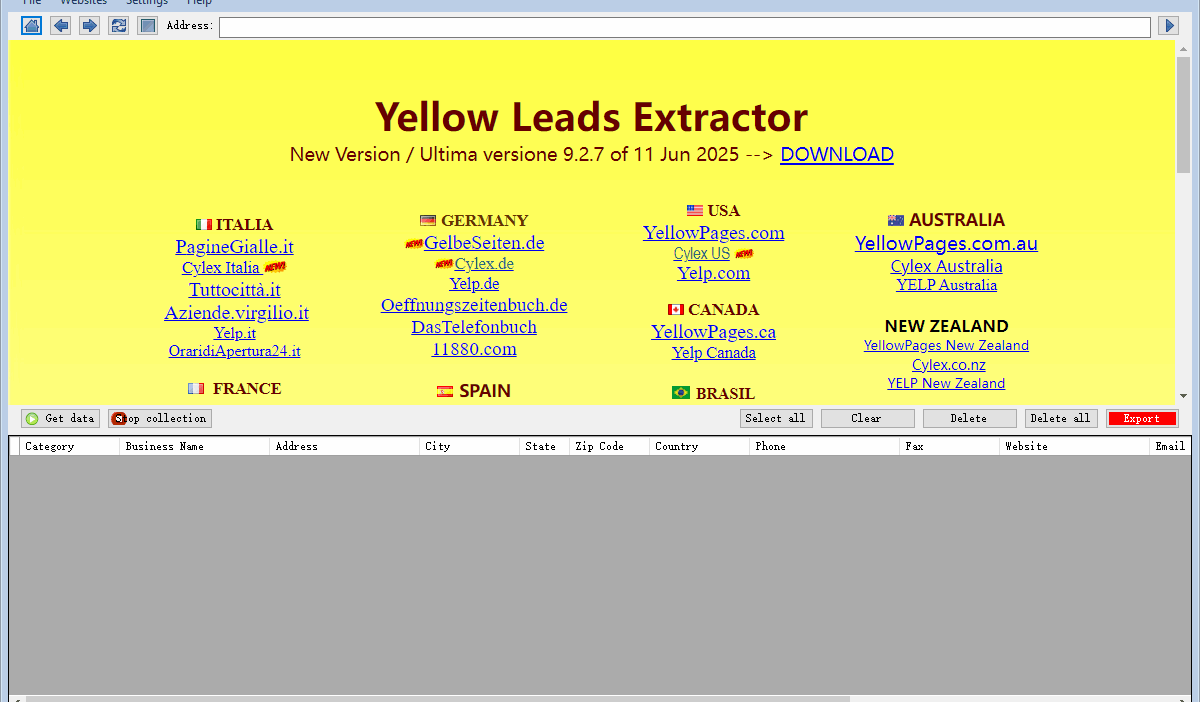Image resolution: width=1200 pixels, height=702 pixels.
Task: Click the Website column header
Action: coord(1074,446)
